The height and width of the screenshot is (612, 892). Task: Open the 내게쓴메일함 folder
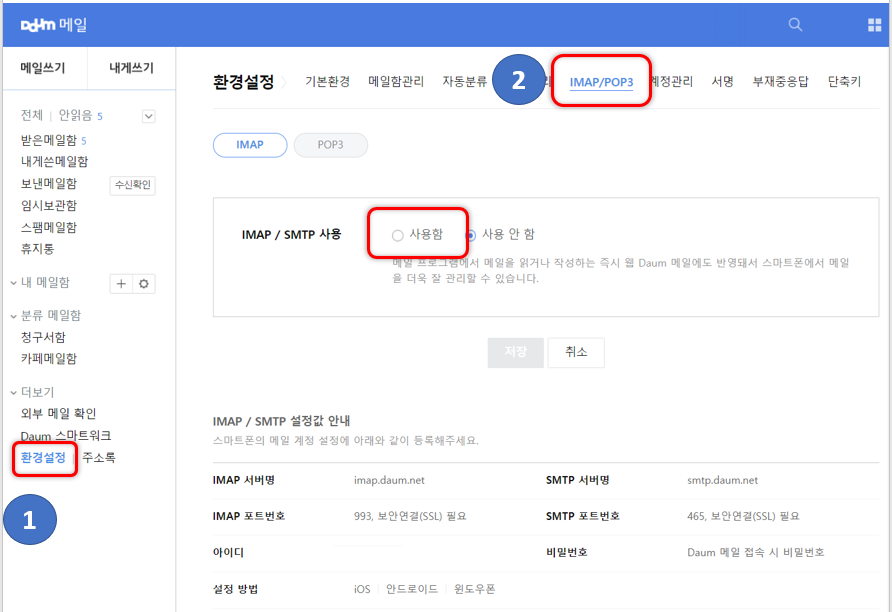coord(55,162)
